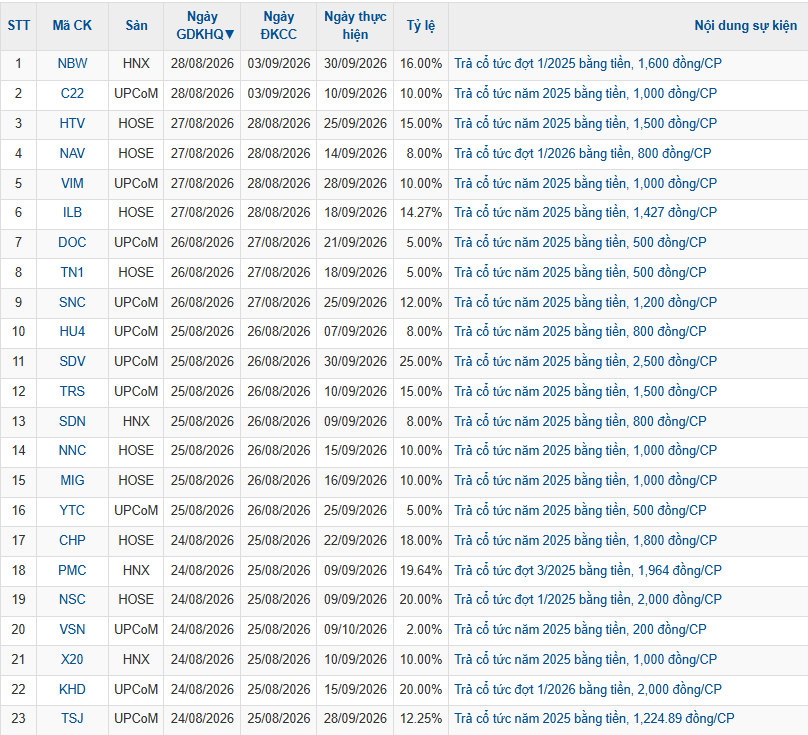This screenshot has width=808, height=735.
Task: Open stock code KHD
Action: 72,689
